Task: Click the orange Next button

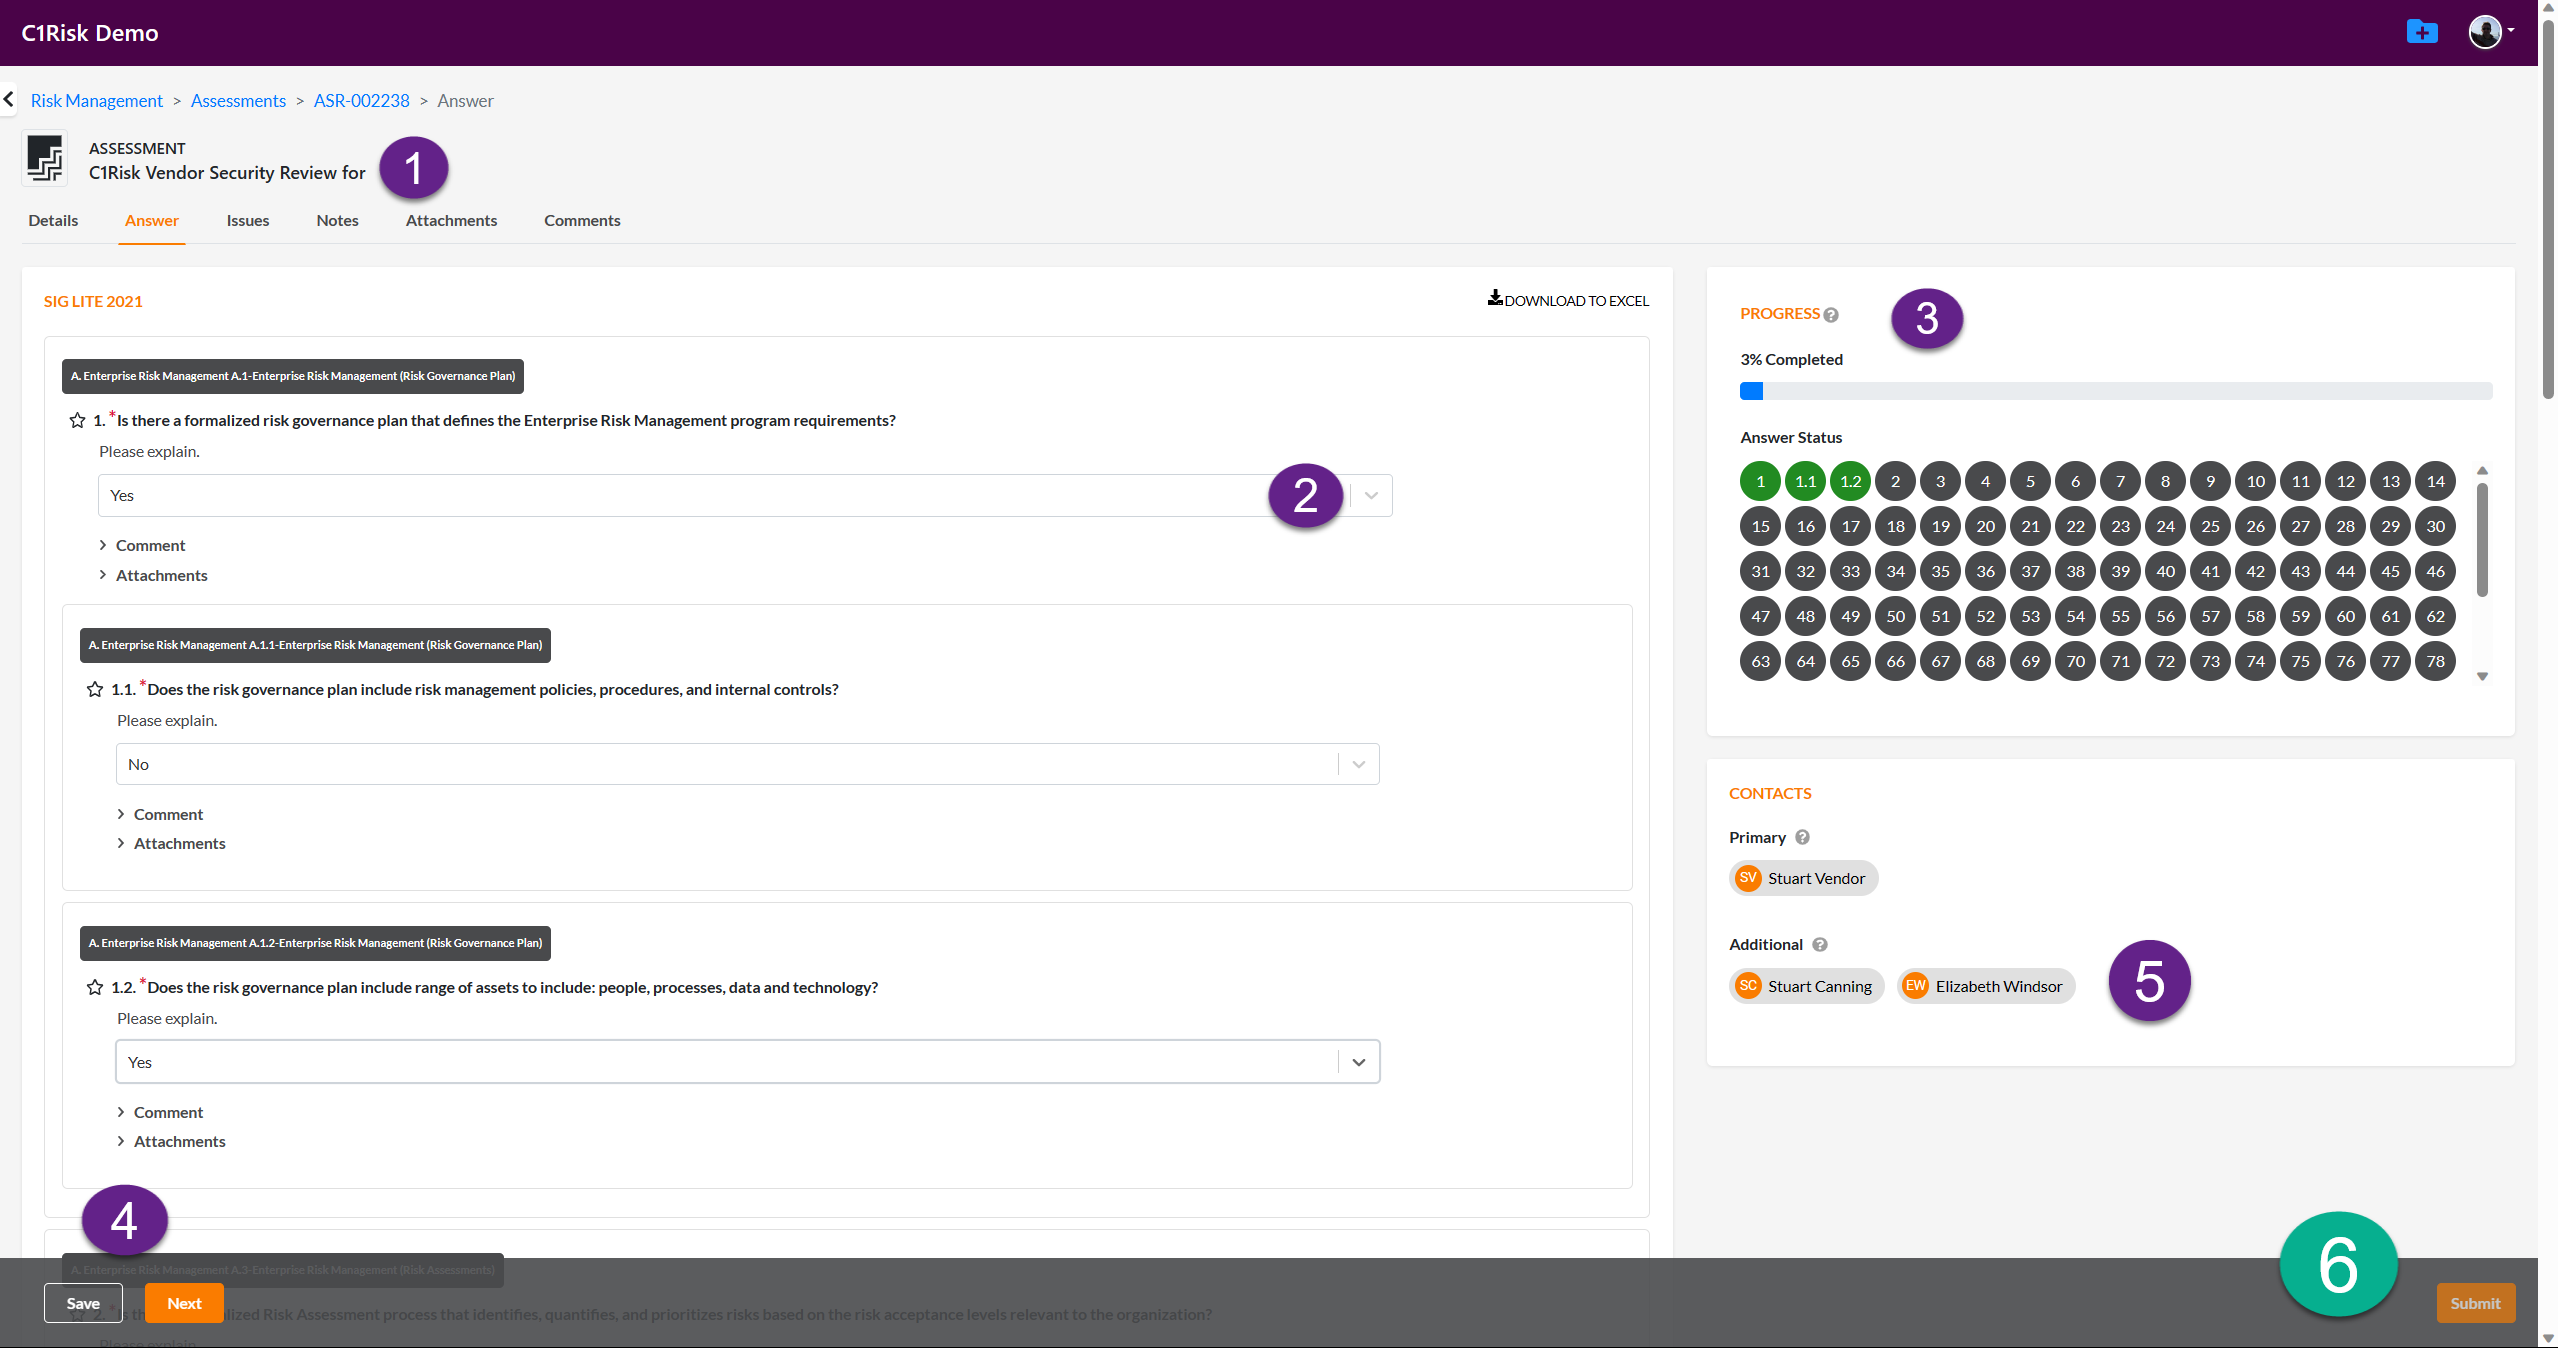Action: point(184,1303)
